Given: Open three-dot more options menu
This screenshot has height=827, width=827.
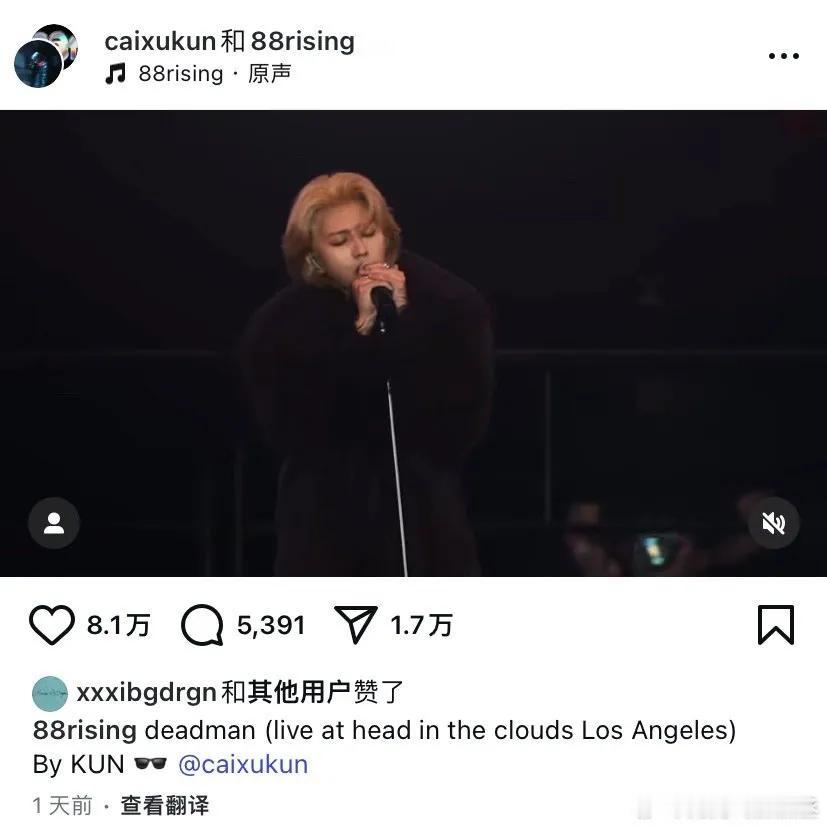Looking at the screenshot, I should coord(783,56).
